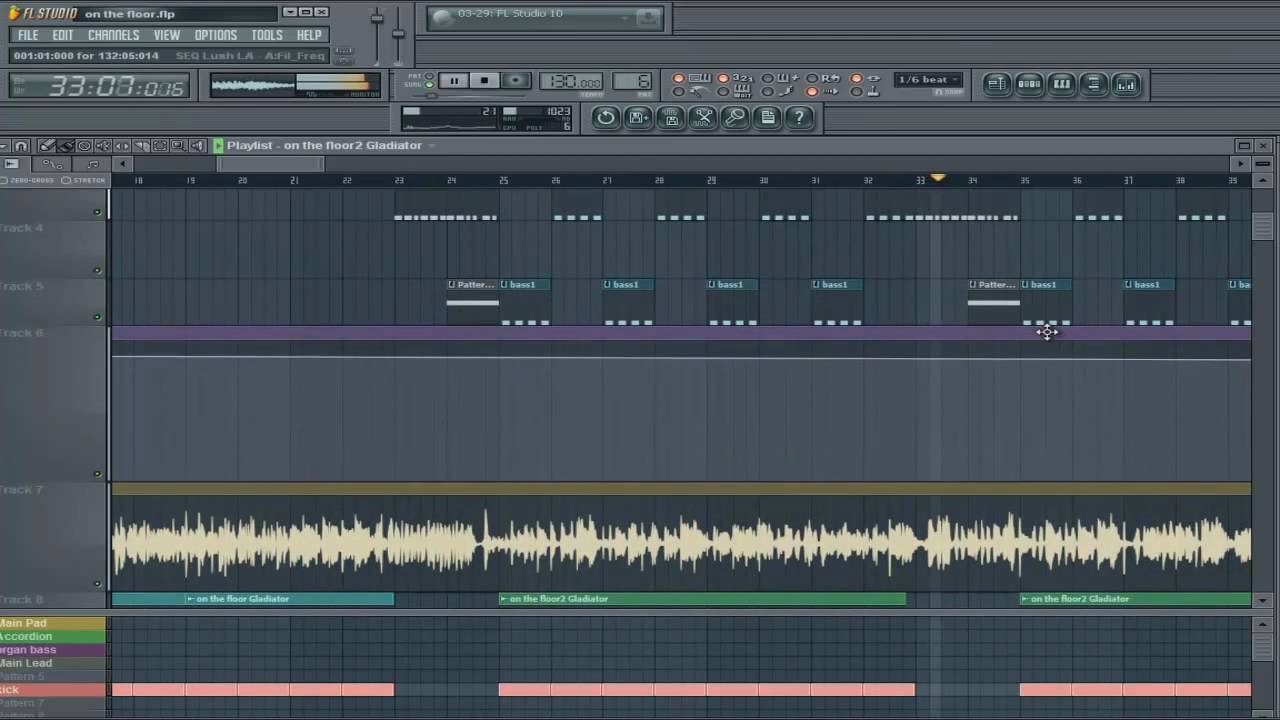Select the playlist mute tool

[103, 146]
